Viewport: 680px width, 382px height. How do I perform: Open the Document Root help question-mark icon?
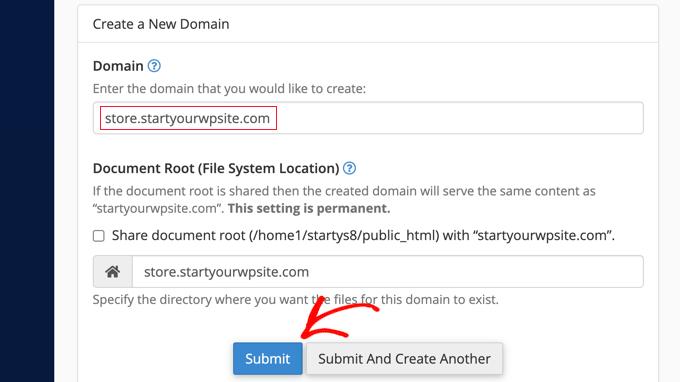(x=349, y=168)
